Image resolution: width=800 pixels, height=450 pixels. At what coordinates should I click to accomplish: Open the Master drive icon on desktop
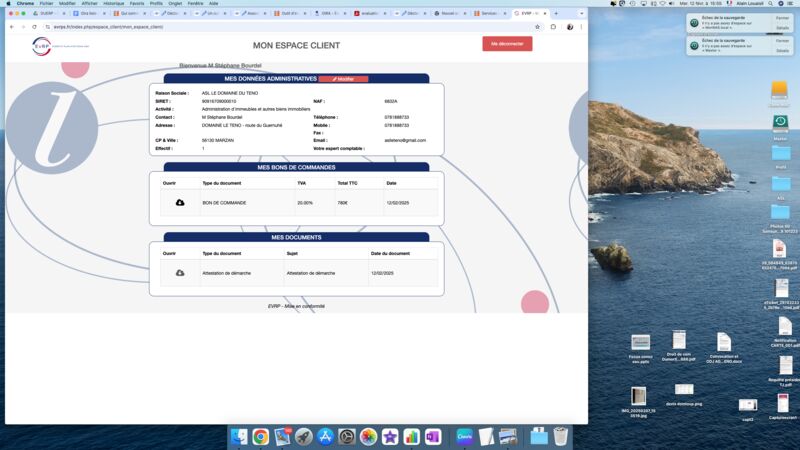click(780, 124)
